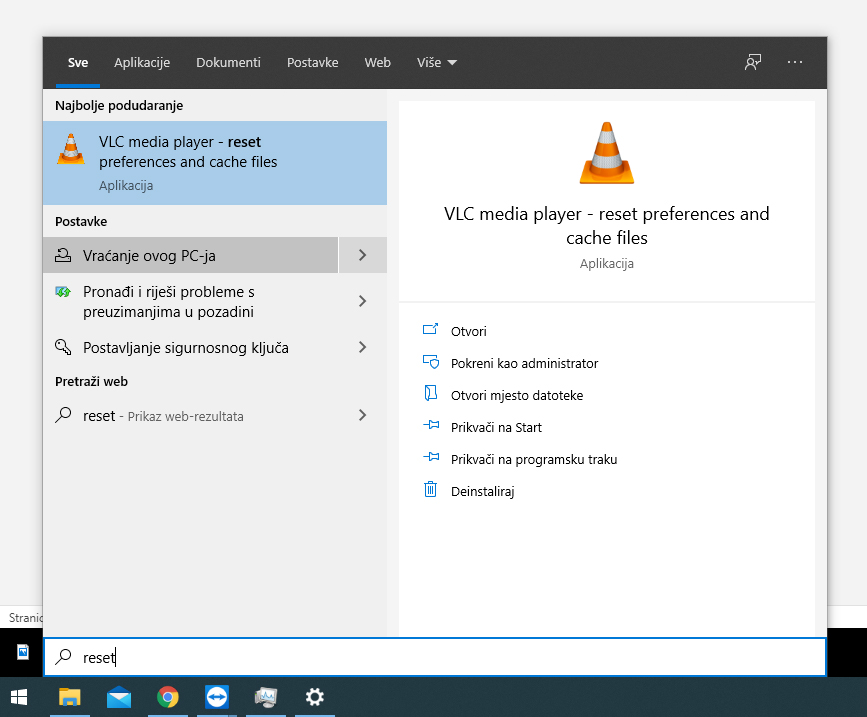Click the folder icon next to Otvori mjesto datoteke
Screen dimensions: 867x717
[430, 393]
